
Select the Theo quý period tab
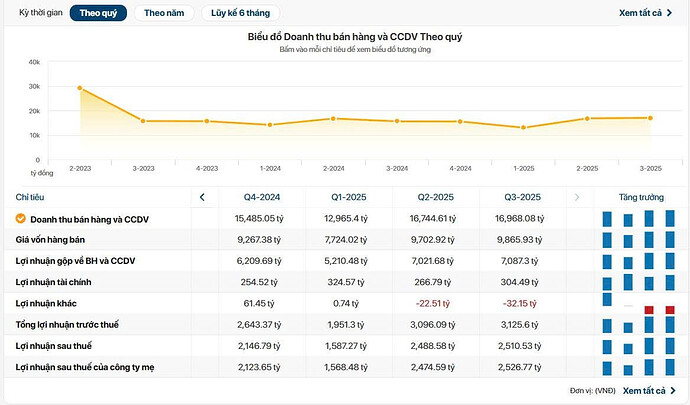(x=97, y=13)
